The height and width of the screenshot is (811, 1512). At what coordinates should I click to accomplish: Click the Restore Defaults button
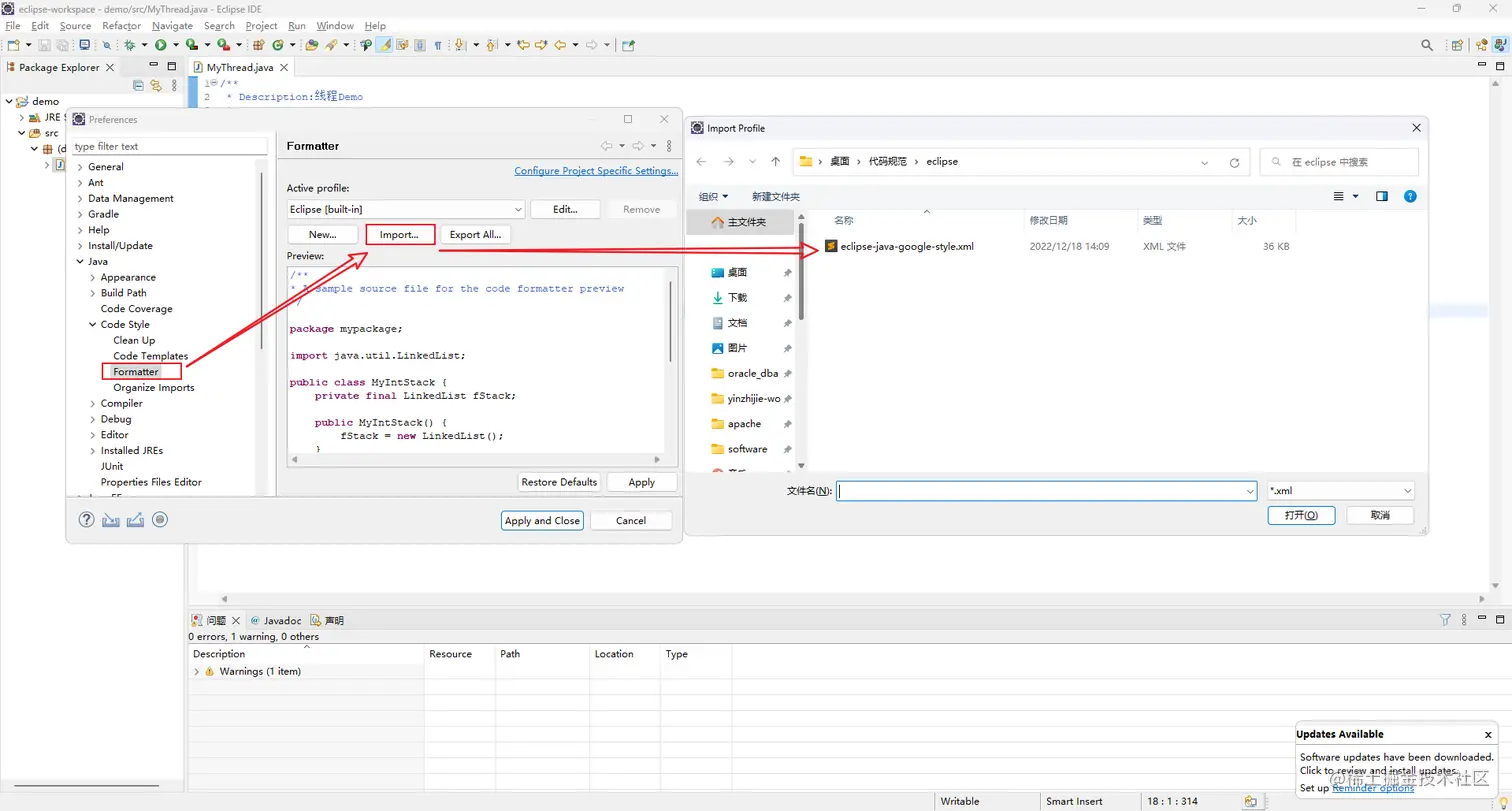tap(559, 482)
